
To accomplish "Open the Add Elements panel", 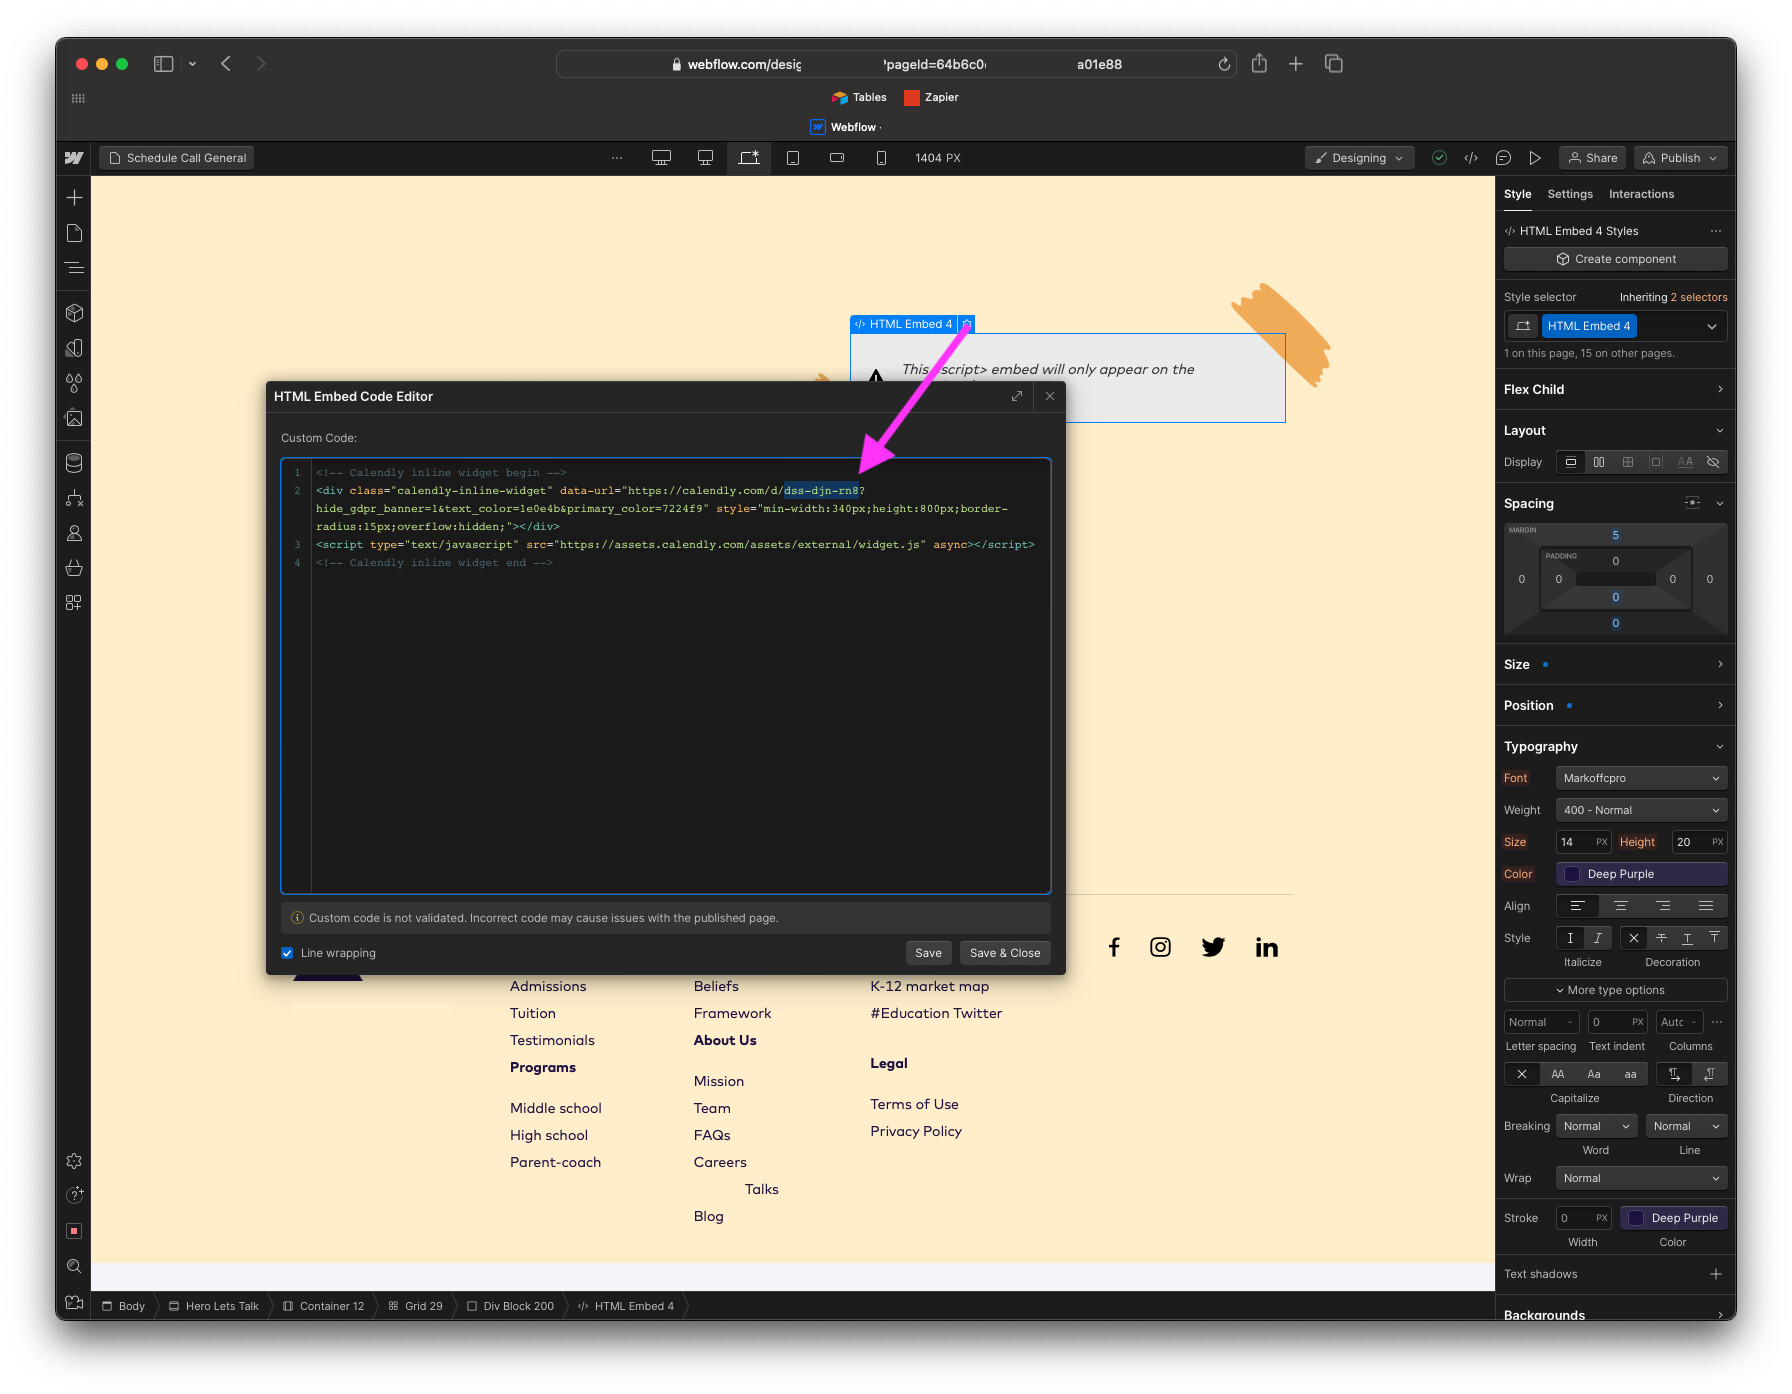I will tap(74, 197).
